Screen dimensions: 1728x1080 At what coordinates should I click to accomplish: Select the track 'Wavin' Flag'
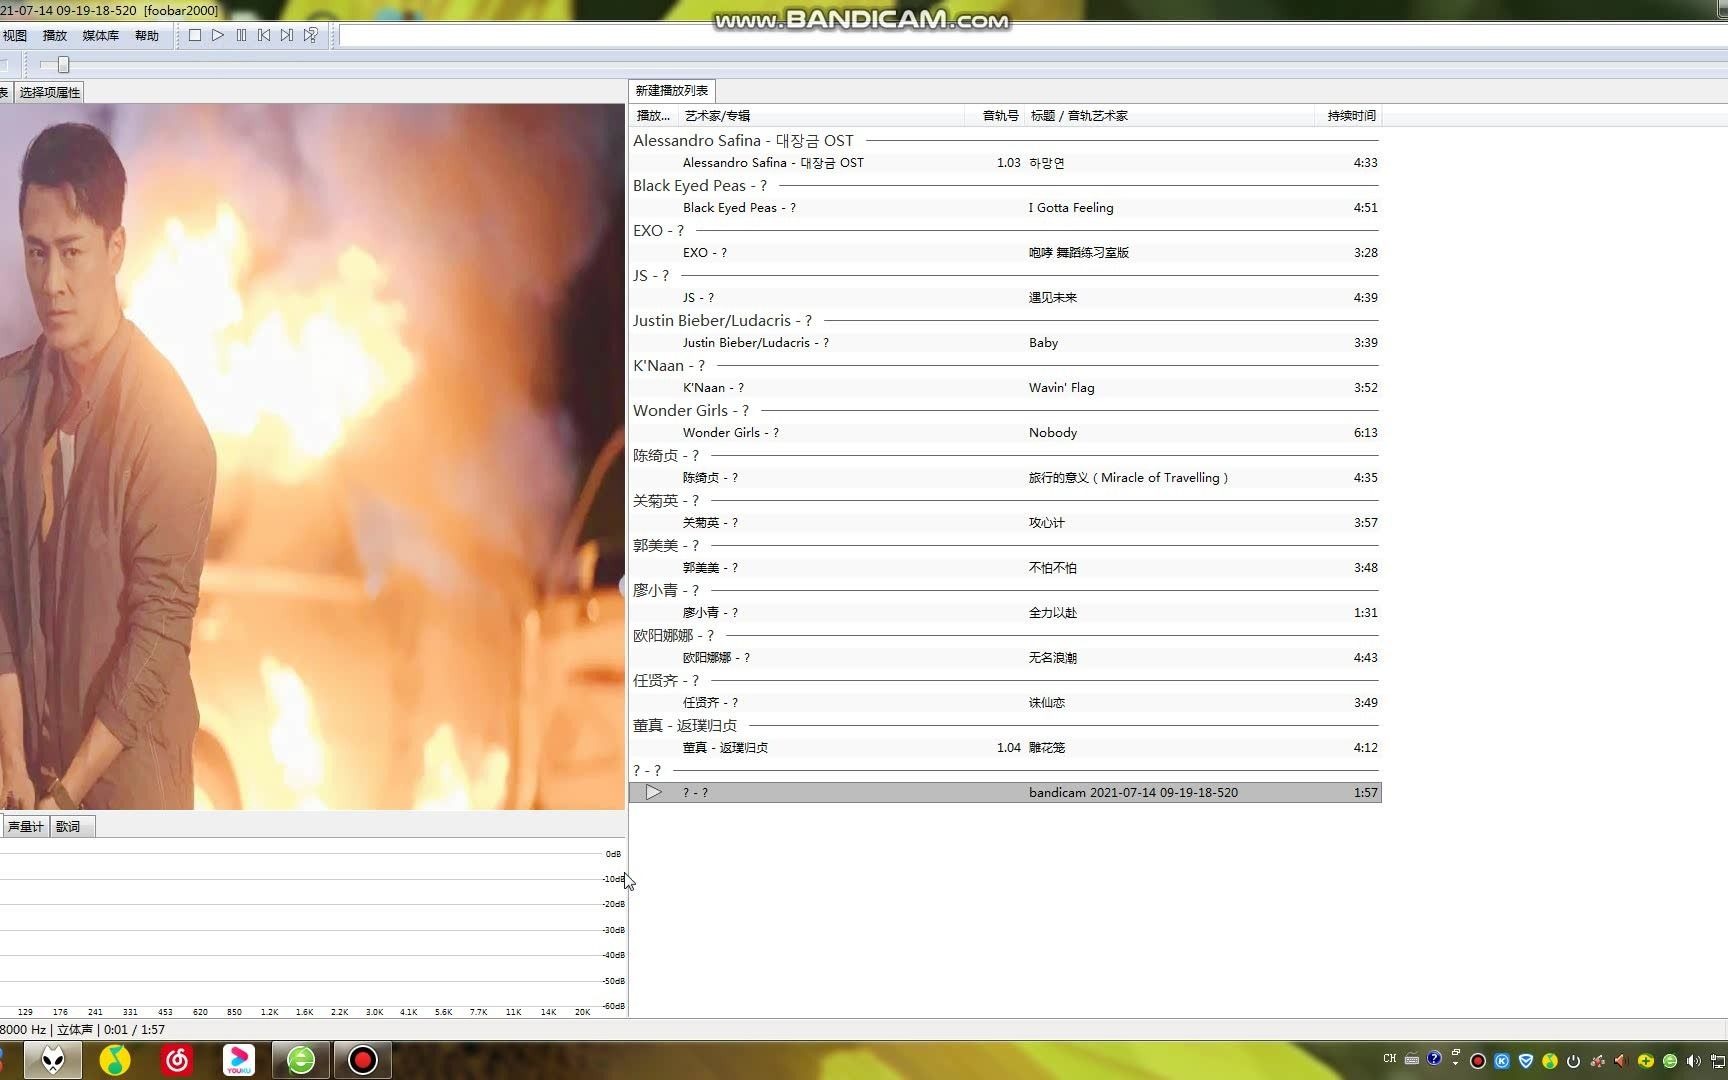pyautogui.click(x=1005, y=387)
